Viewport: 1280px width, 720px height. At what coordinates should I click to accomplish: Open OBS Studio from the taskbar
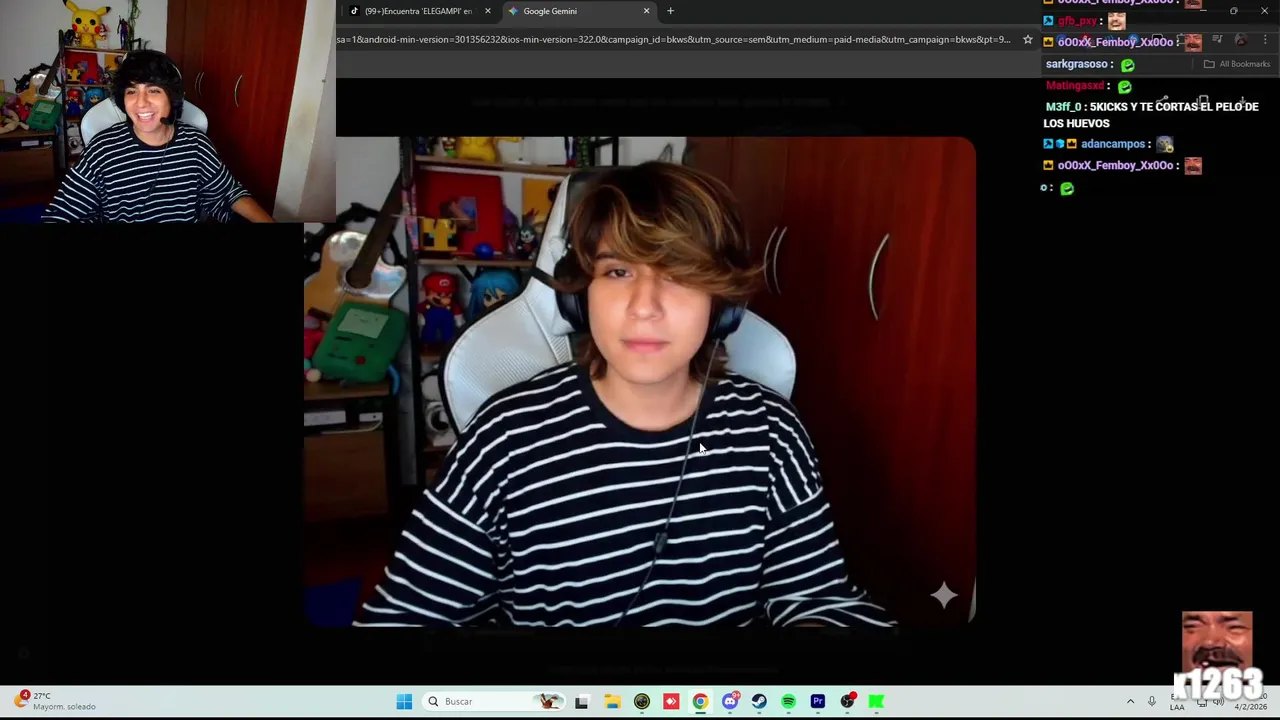[848, 701]
